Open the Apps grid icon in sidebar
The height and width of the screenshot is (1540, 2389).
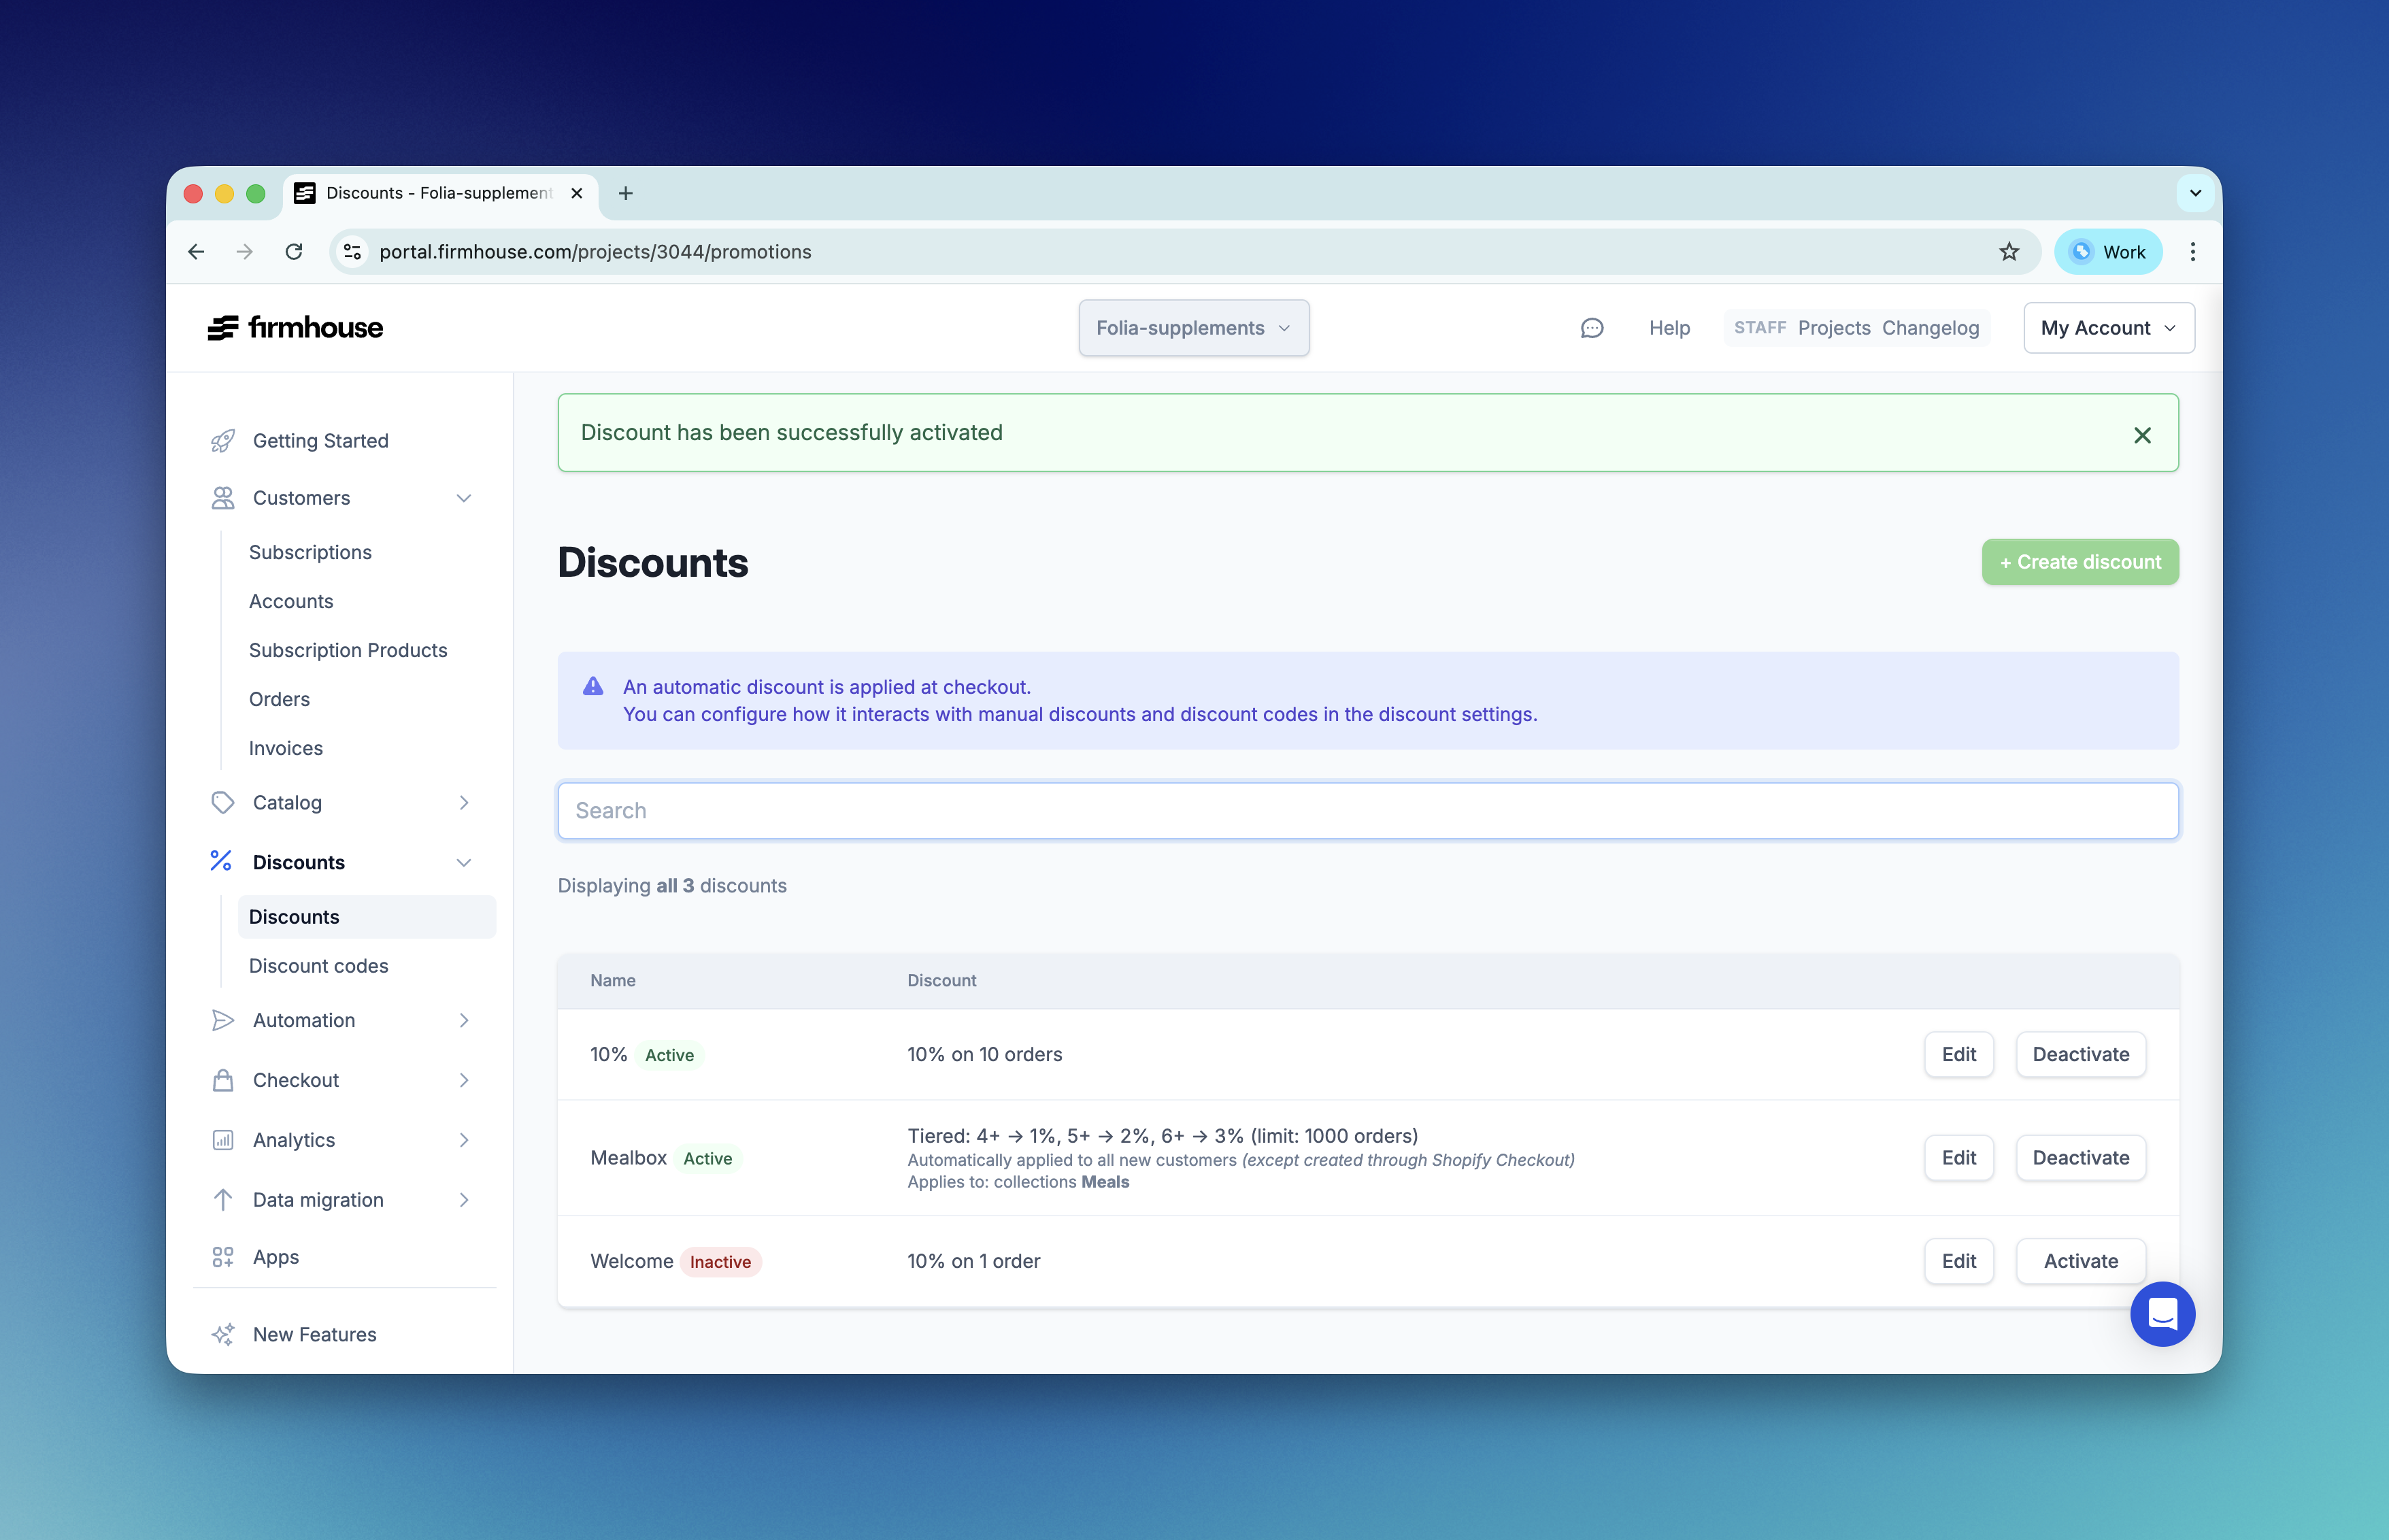point(222,1257)
